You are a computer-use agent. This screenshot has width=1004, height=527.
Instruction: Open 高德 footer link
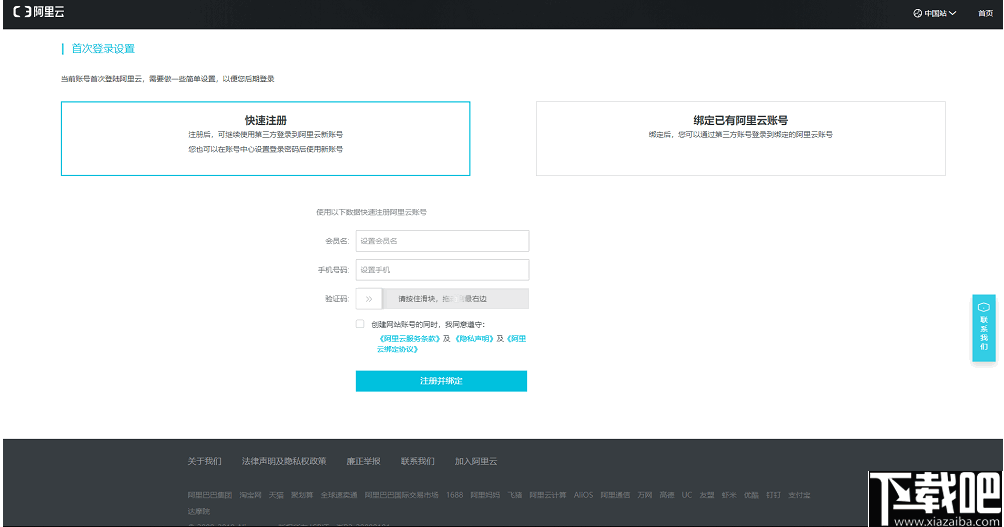(667, 495)
